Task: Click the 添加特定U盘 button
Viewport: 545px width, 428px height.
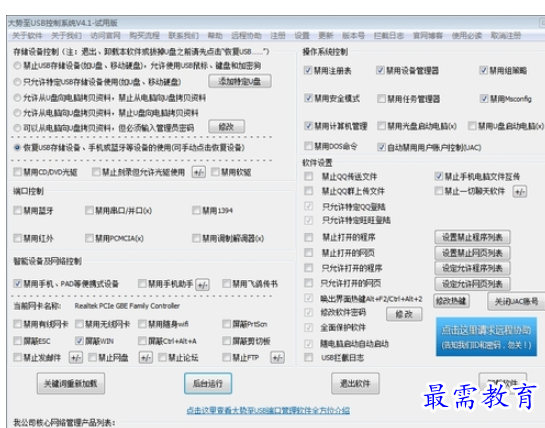Action: pos(240,81)
